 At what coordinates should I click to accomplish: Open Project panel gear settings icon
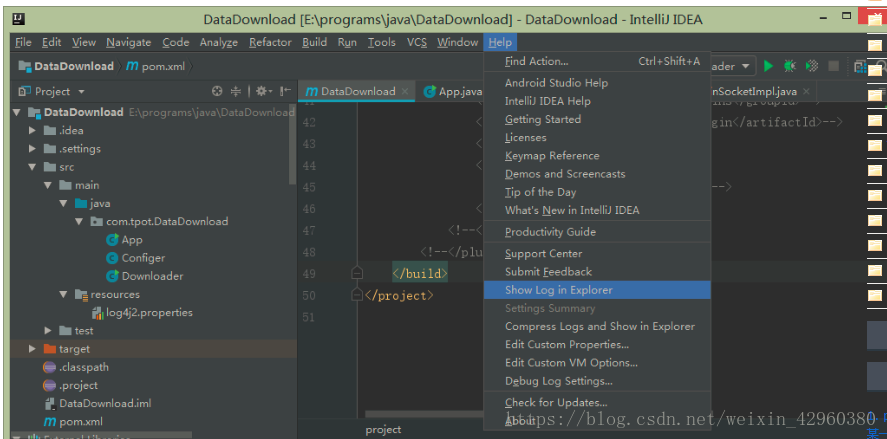pos(264,91)
